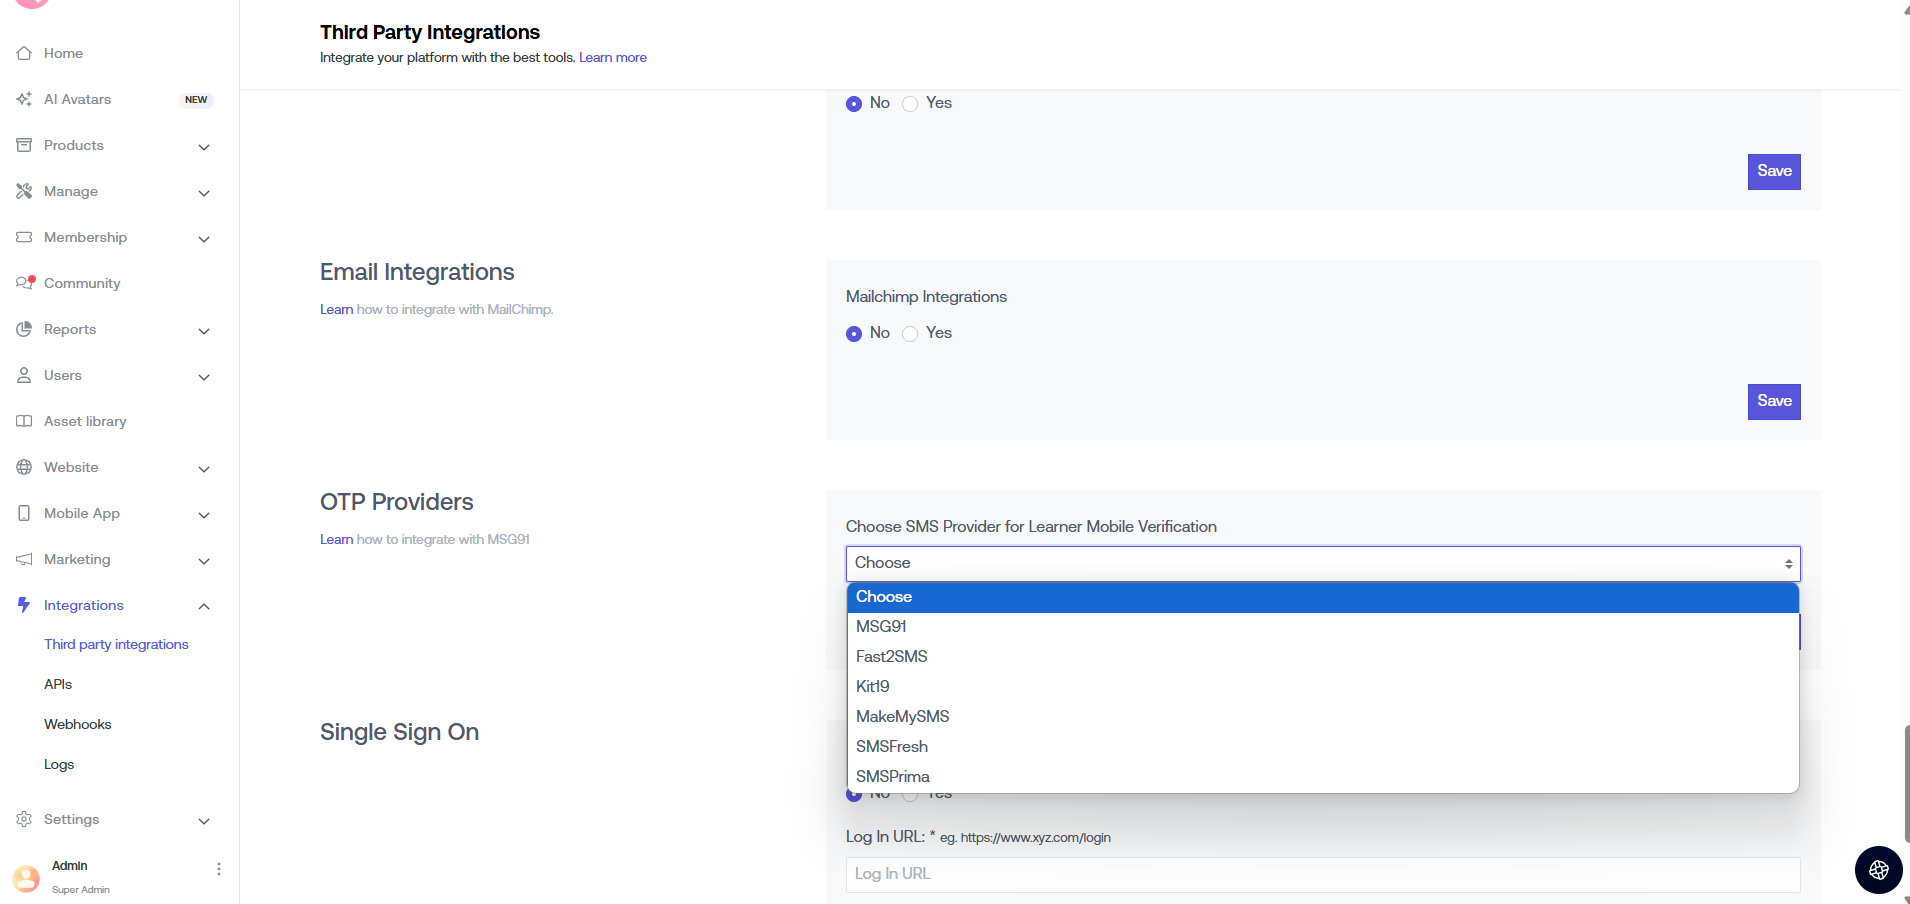Expand the Products menu chevron
This screenshot has height=904, width=1910.
pos(204,147)
